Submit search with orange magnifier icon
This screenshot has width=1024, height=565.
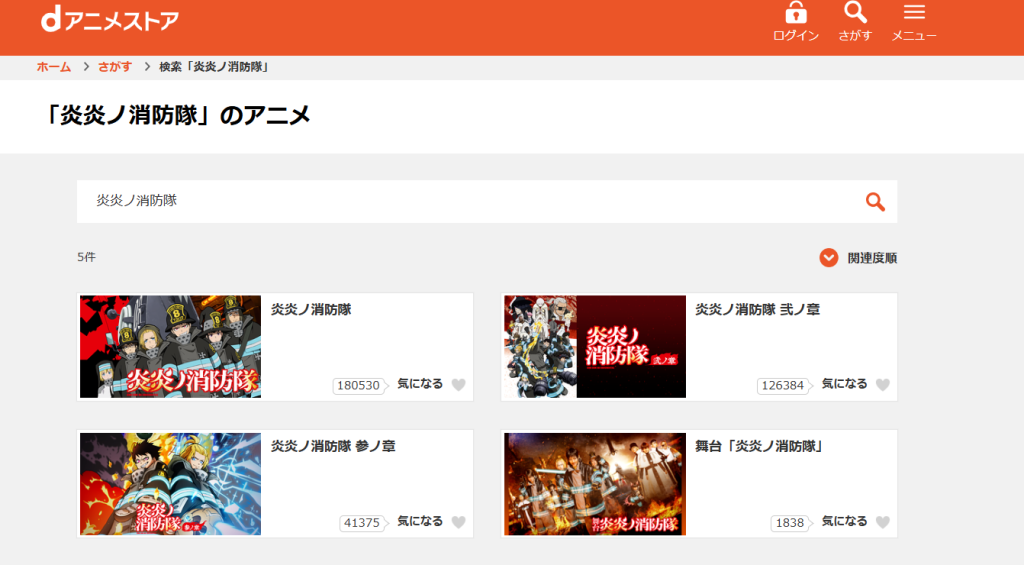click(875, 202)
